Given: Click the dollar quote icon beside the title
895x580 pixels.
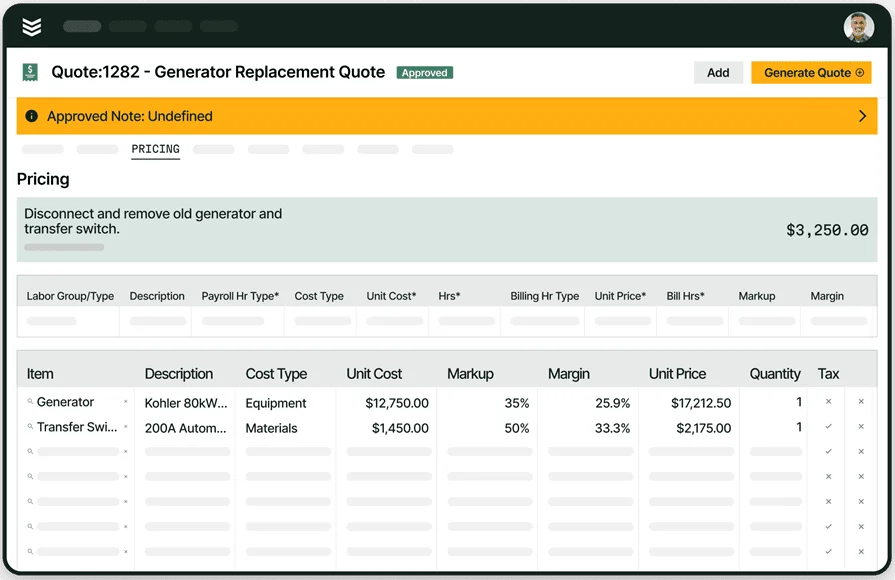Looking at the screenshot, I should click(x=30, y=72).
